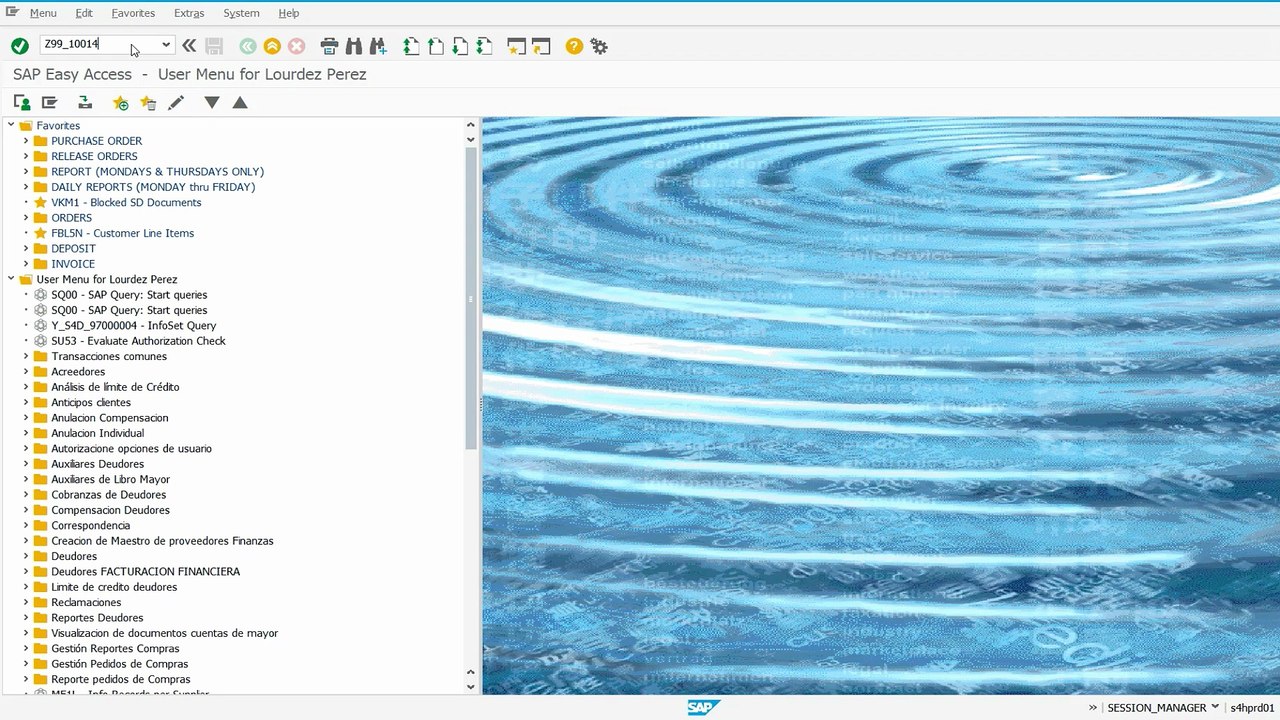Click the tree vertical scrollbar thumb
Image resolution: width=1280 pixels, height=720 pixels.
[471, 298]
